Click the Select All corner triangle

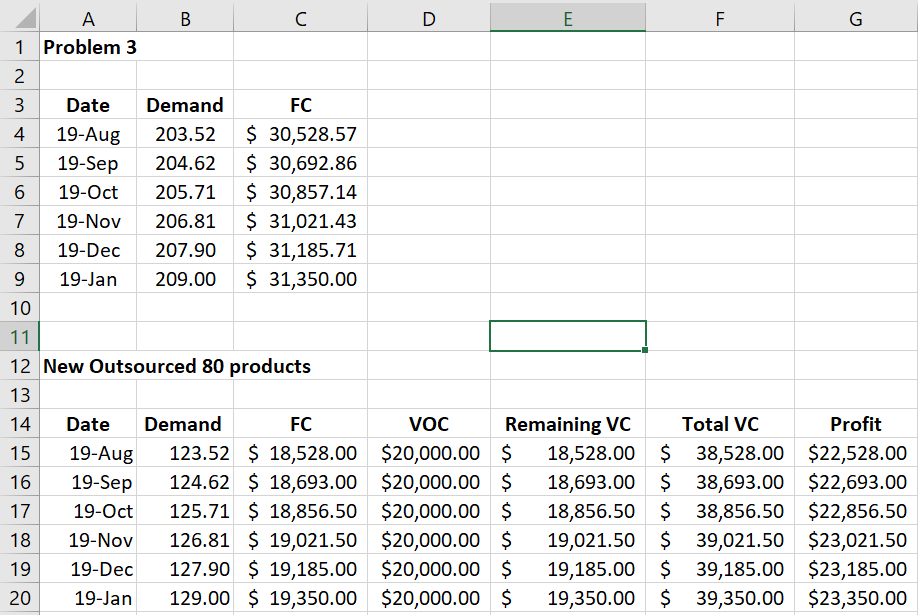[x=25, y=18]
